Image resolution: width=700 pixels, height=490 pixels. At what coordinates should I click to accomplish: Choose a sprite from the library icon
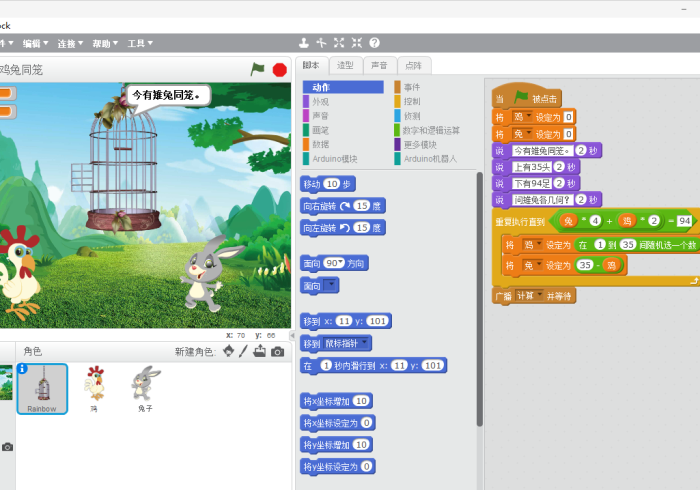228,351
